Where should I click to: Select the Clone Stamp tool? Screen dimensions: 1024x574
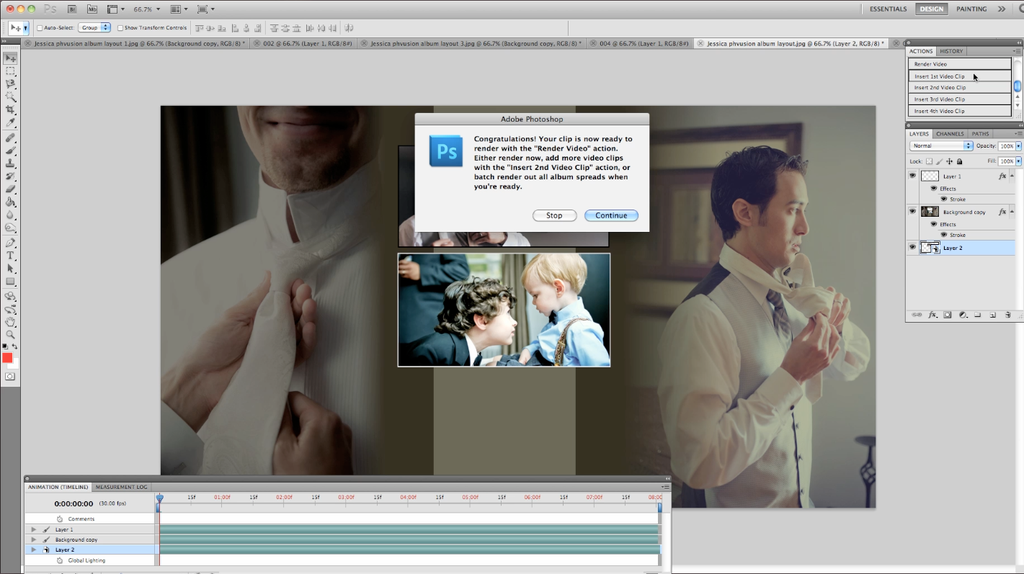[10, 163]
